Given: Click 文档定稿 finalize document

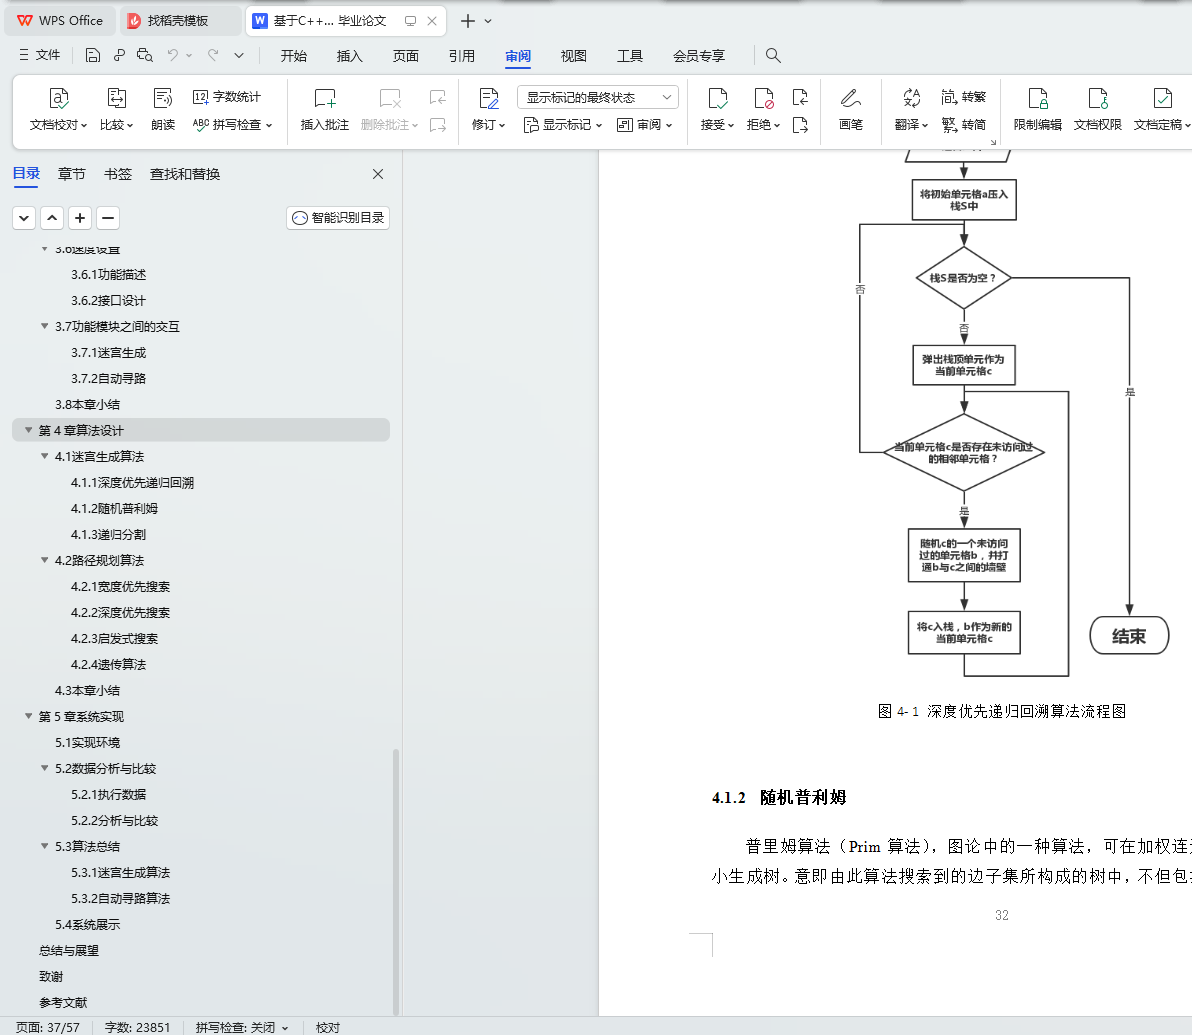Looking at the screenshot, I should coord(1162,110).
